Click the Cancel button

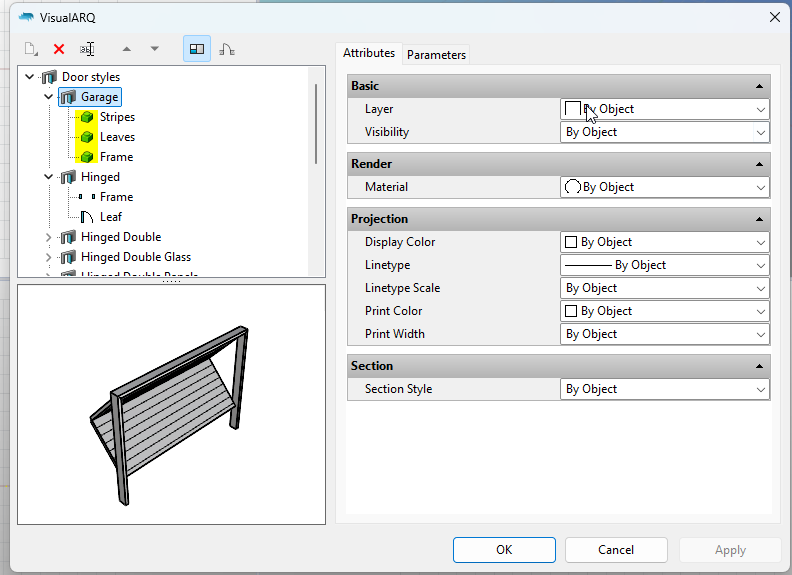[x=616, y=550]
